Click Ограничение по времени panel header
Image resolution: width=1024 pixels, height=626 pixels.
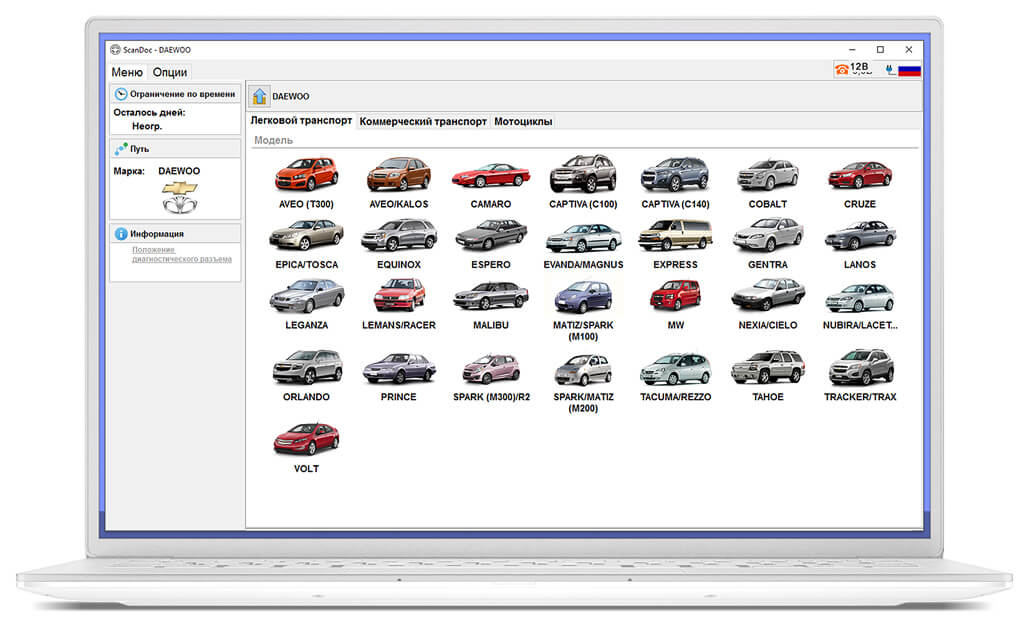175,94
